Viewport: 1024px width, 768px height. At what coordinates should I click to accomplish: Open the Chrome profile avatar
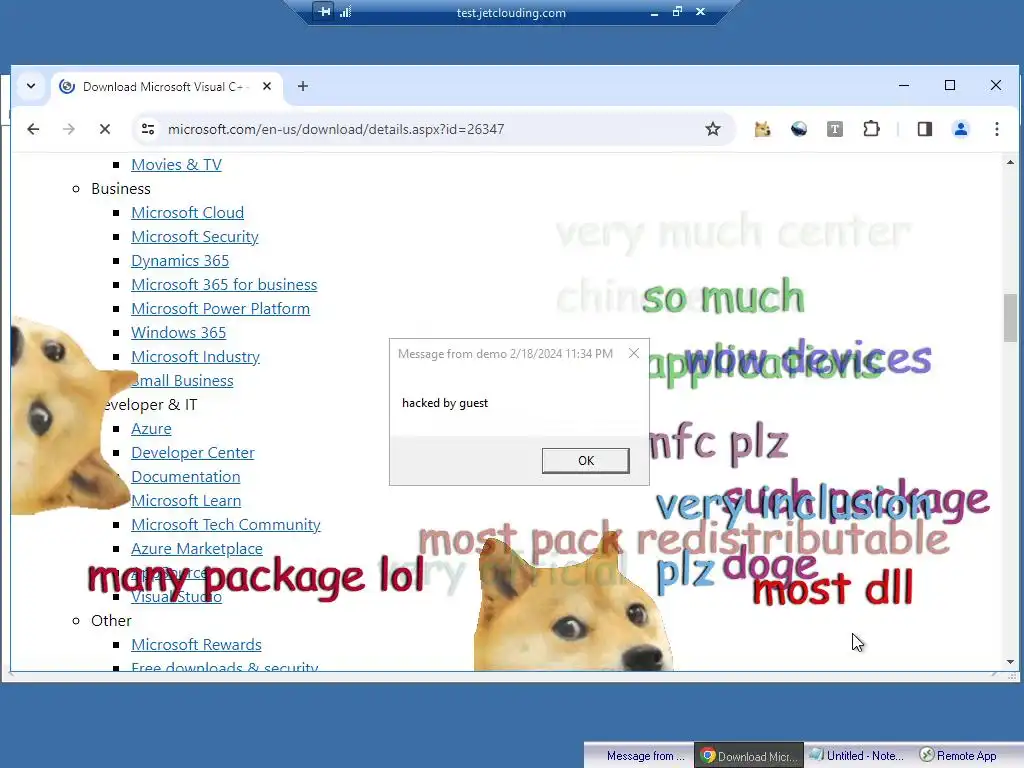[x=961, y=129]
